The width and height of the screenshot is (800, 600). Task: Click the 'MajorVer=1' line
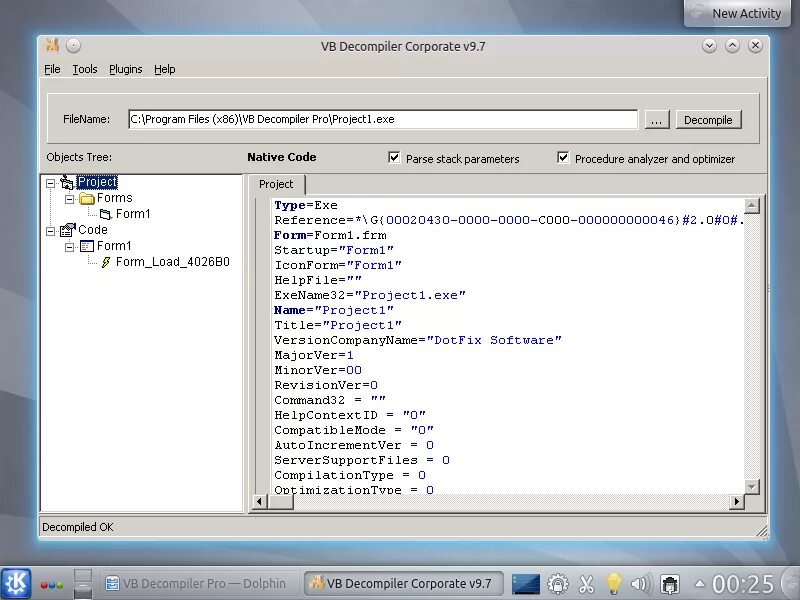point(314,355)
